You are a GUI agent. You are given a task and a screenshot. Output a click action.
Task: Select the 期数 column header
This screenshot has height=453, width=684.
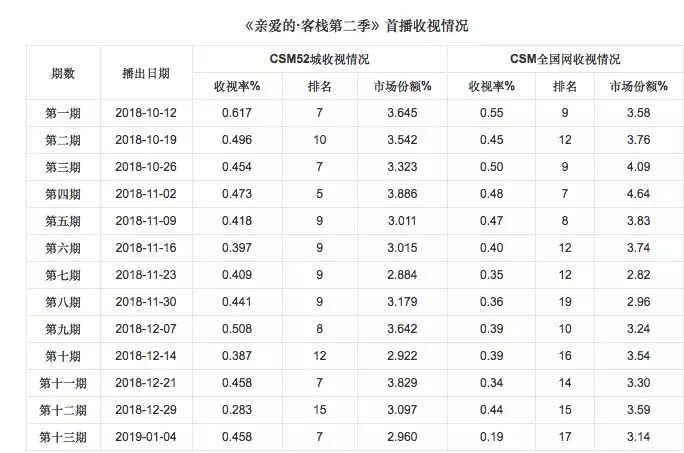(x=63, y=73)
